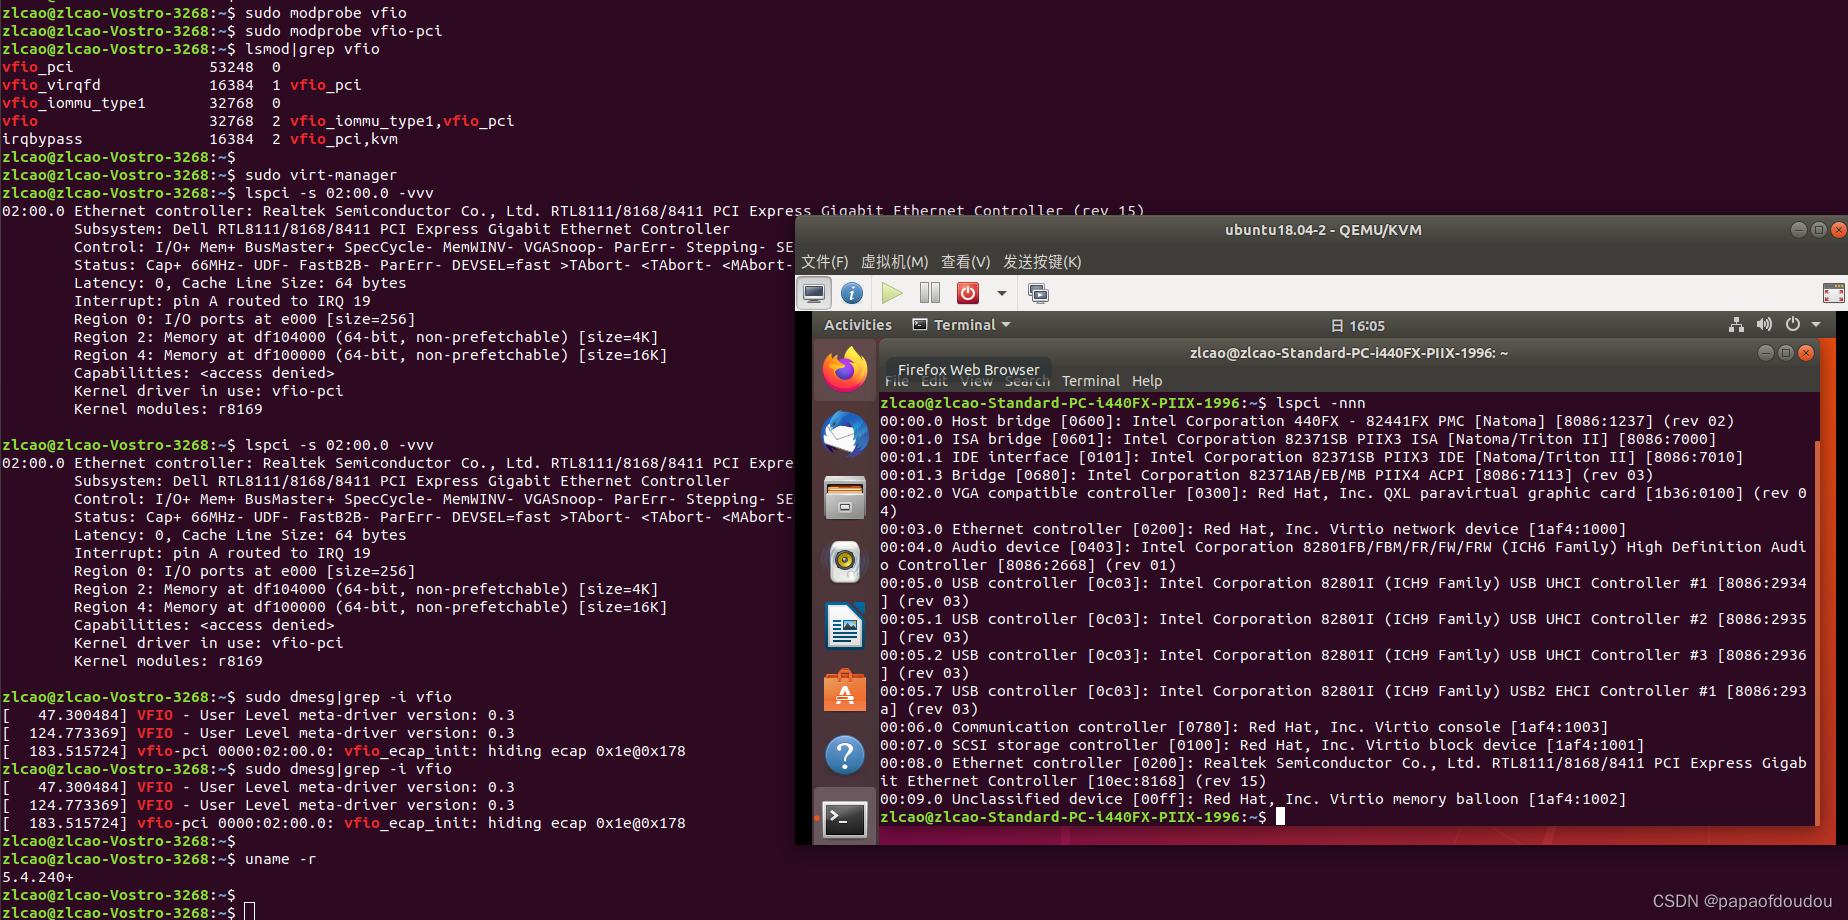Click '00:03.0 Ethernet controller' Virtio network line
This screenshot has width=1848, height=920.
tap(1253, 529)
